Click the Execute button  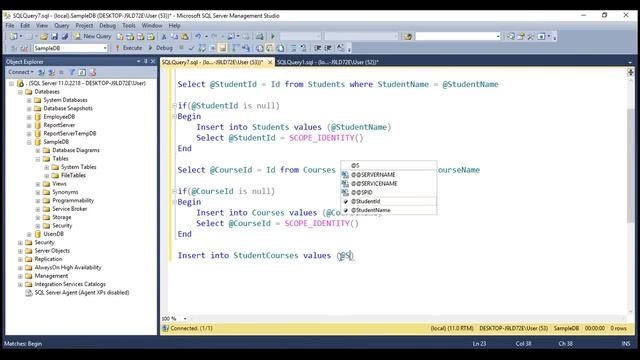pos(128,48)
